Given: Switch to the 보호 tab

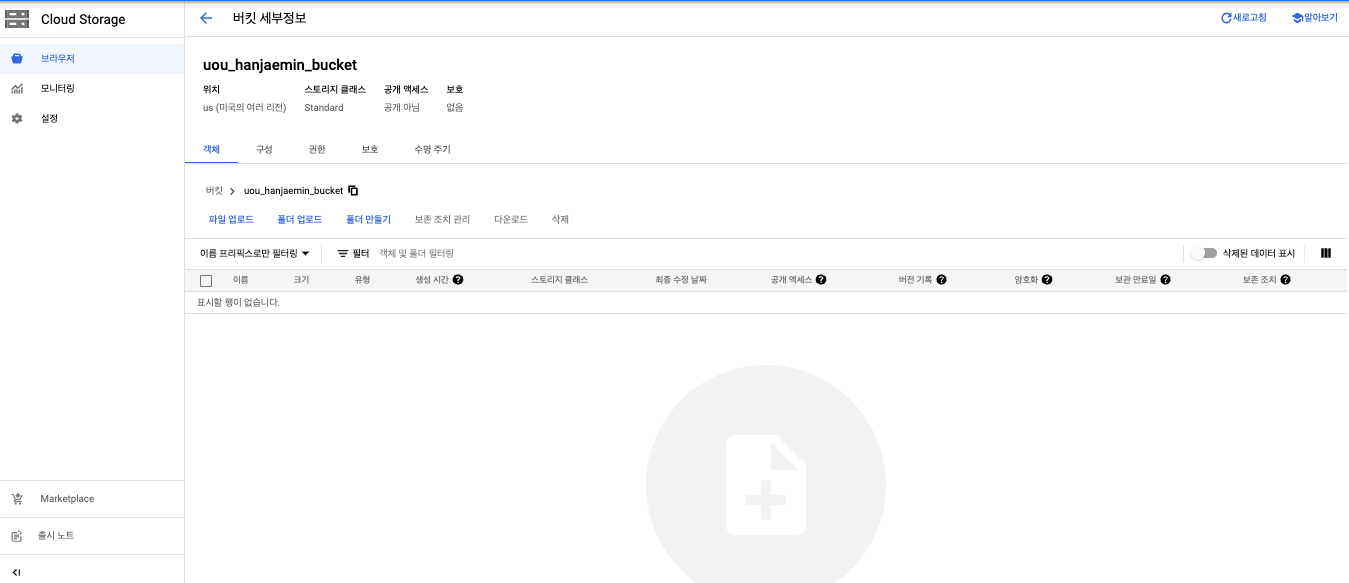Looking at the screenshot, I should [370, 149].
